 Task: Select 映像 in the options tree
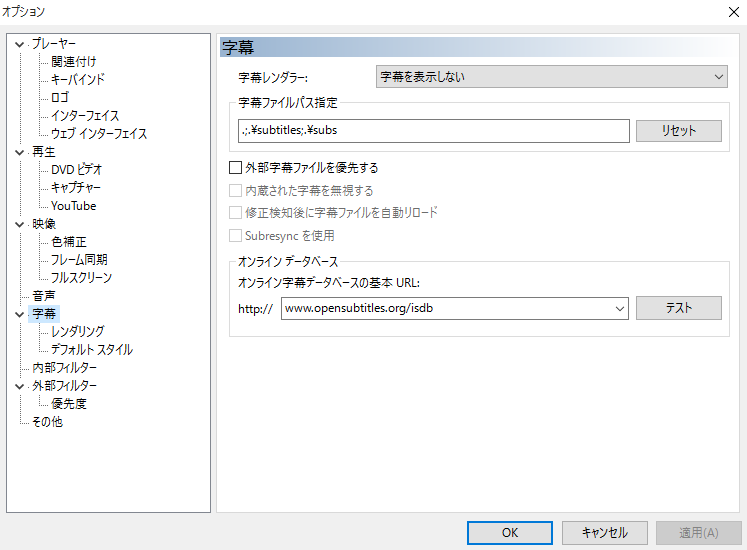[44, 224]
